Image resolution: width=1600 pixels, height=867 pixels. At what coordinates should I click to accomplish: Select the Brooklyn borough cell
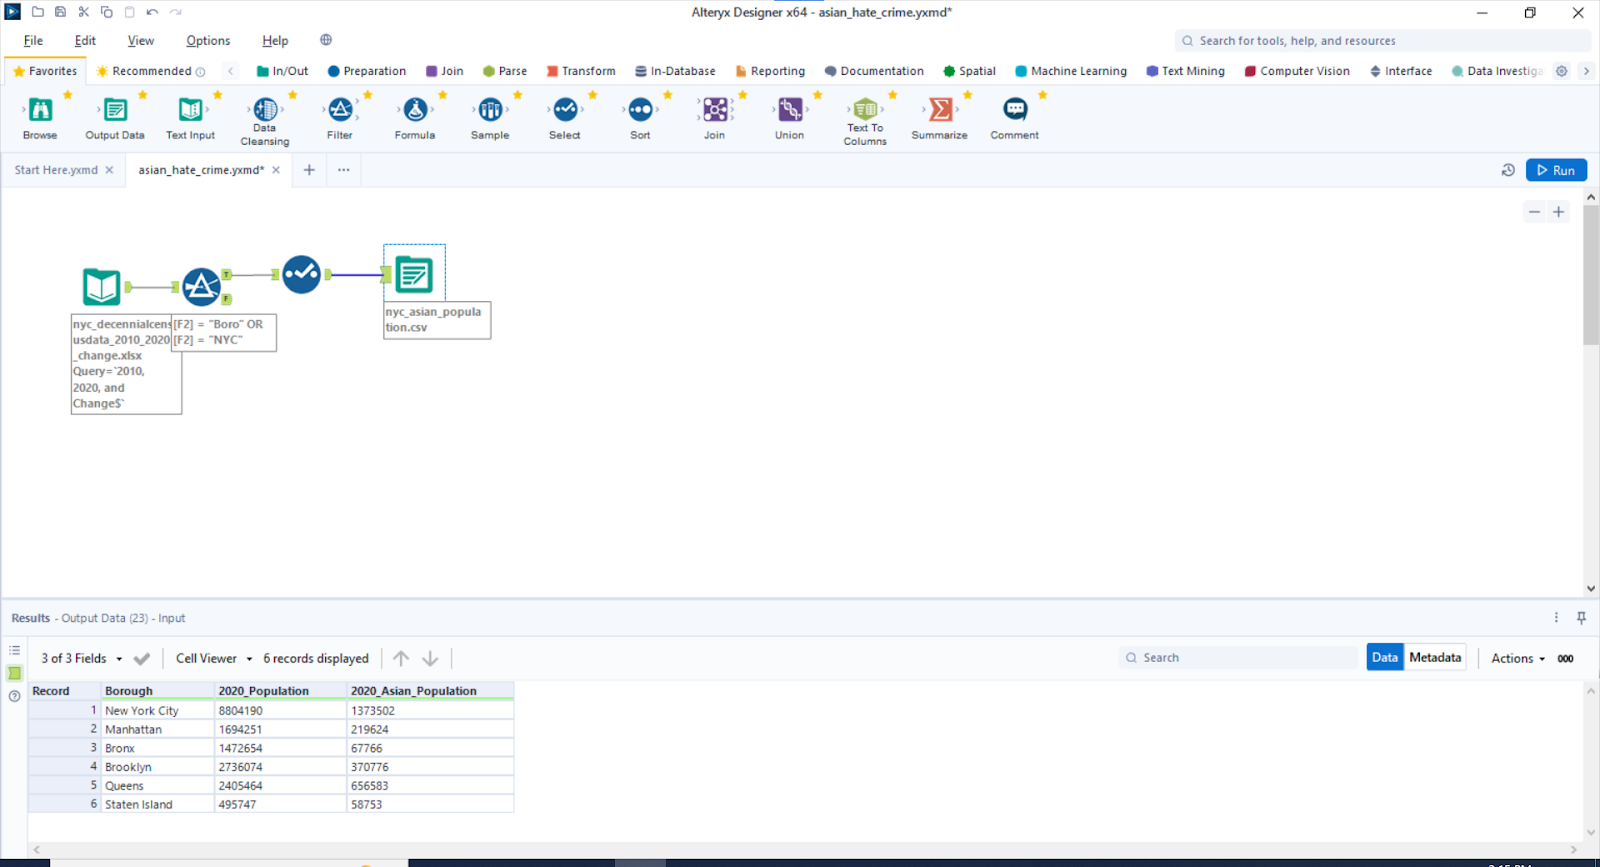coord(158,767)
